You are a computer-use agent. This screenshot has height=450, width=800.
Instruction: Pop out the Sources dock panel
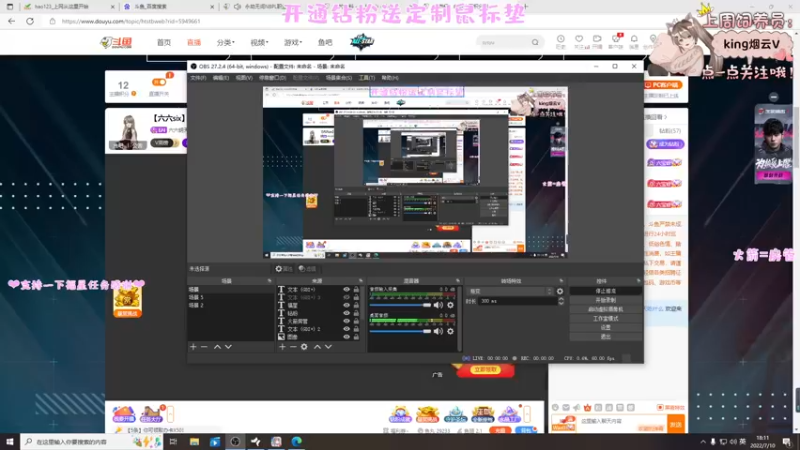click(x=361, y=281)
